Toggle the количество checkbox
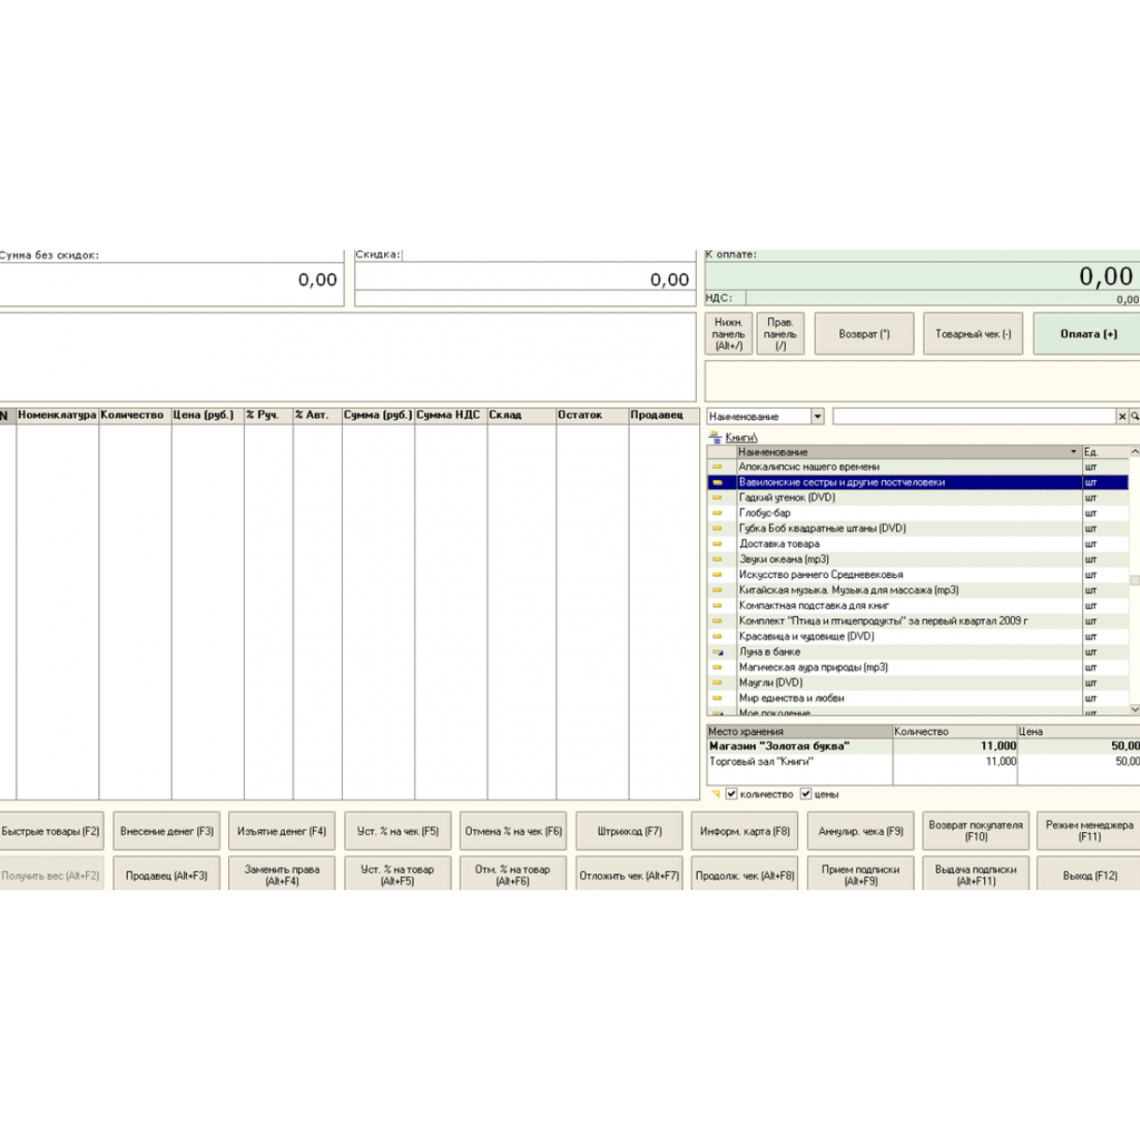1140x1140 pixels. pos(731,794)
